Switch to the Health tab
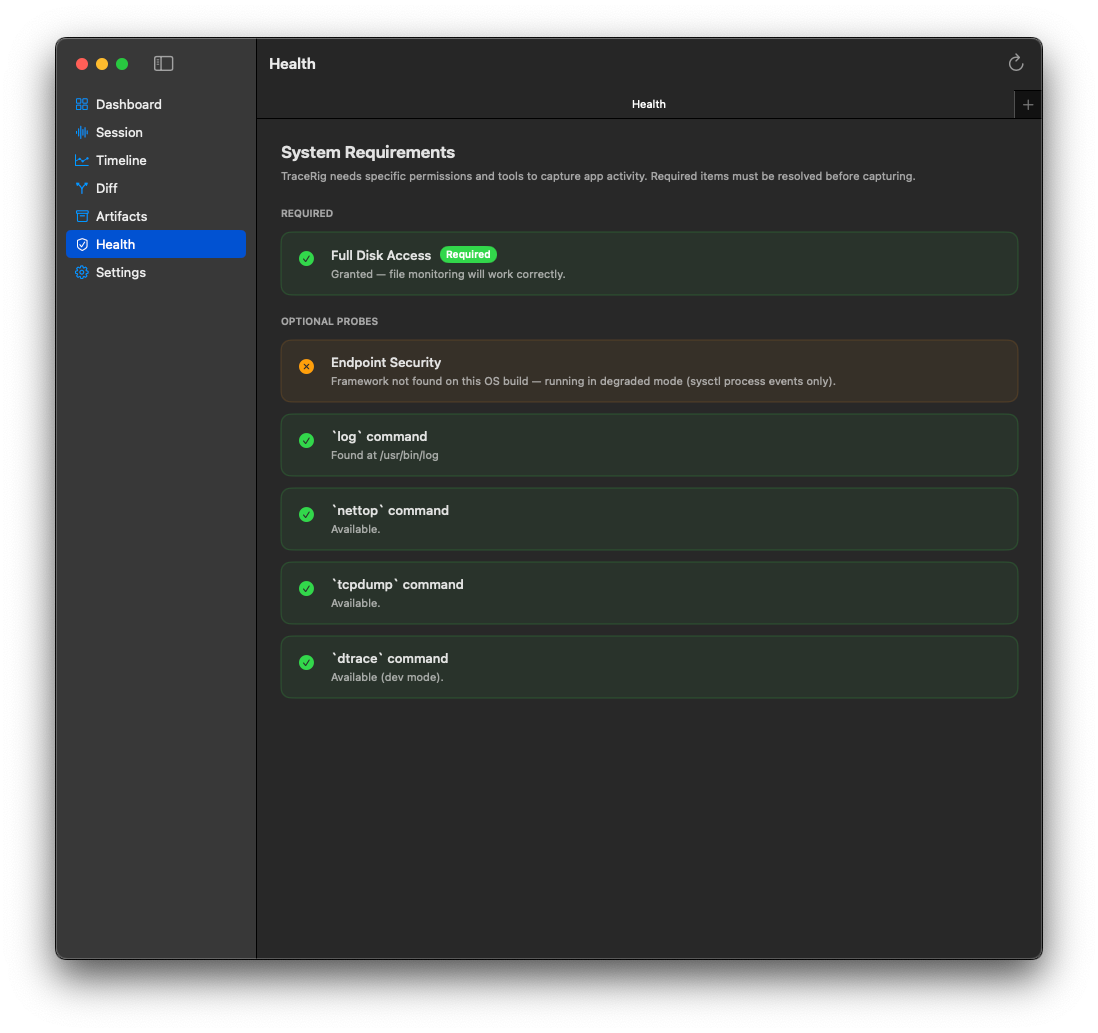 pos(648,104)
